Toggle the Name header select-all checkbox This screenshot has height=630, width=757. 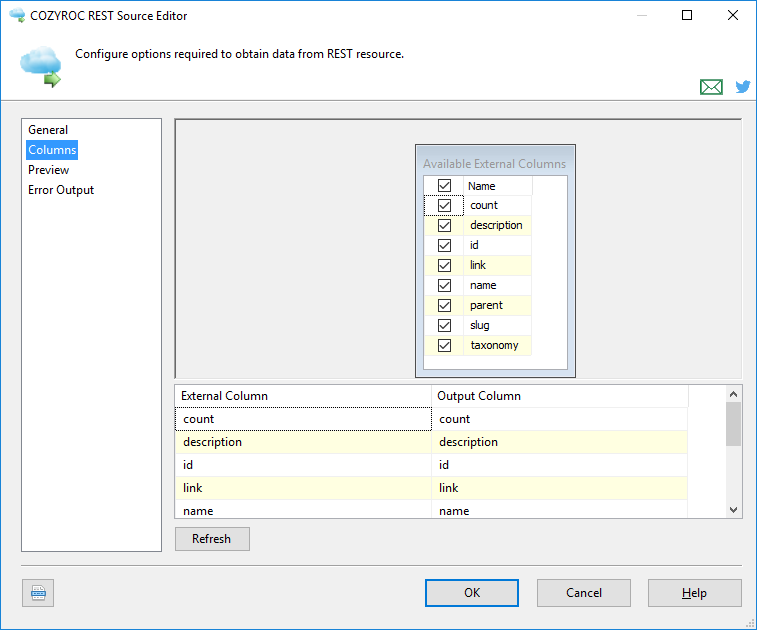(444, 185)
